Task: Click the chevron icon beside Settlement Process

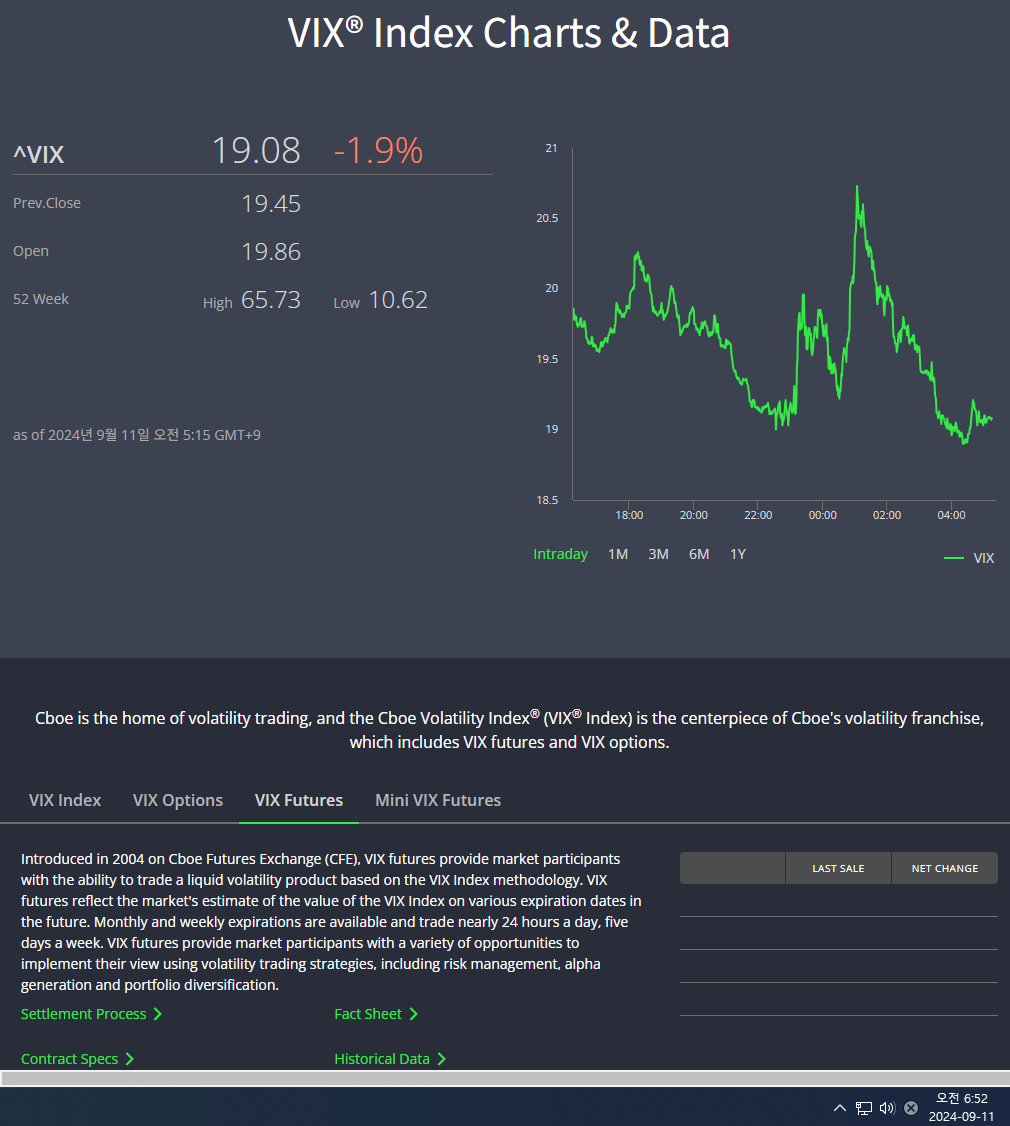Action: coord(158,1014)
